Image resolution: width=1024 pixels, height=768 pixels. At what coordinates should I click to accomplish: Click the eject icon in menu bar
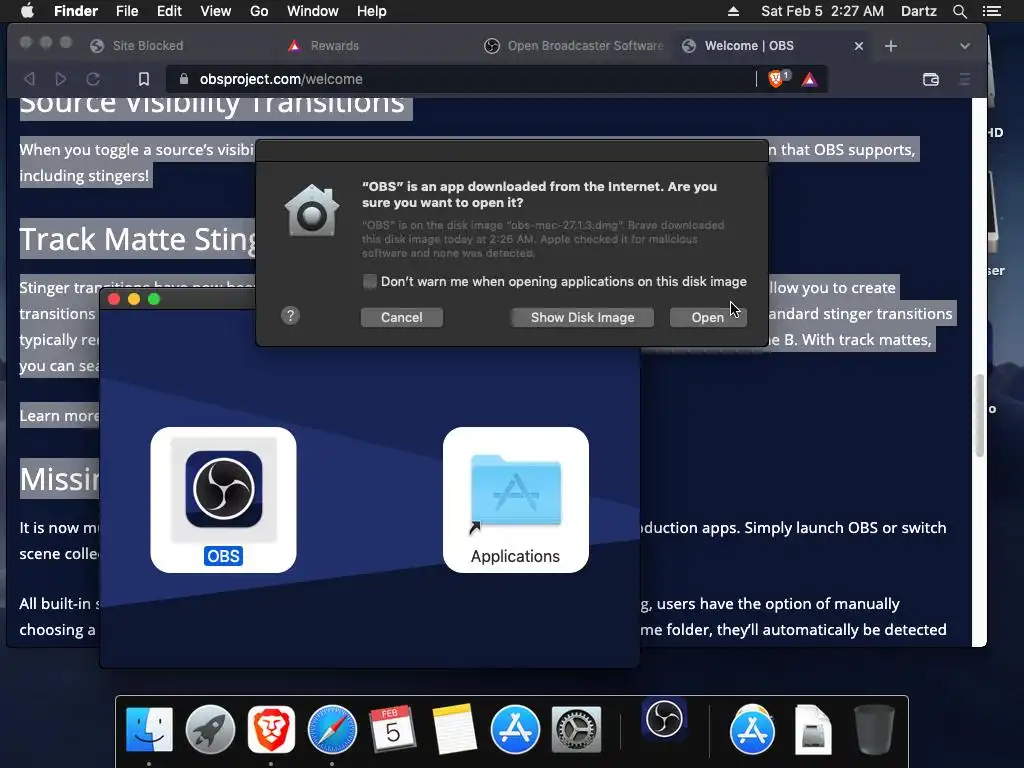tap(733, 11)
